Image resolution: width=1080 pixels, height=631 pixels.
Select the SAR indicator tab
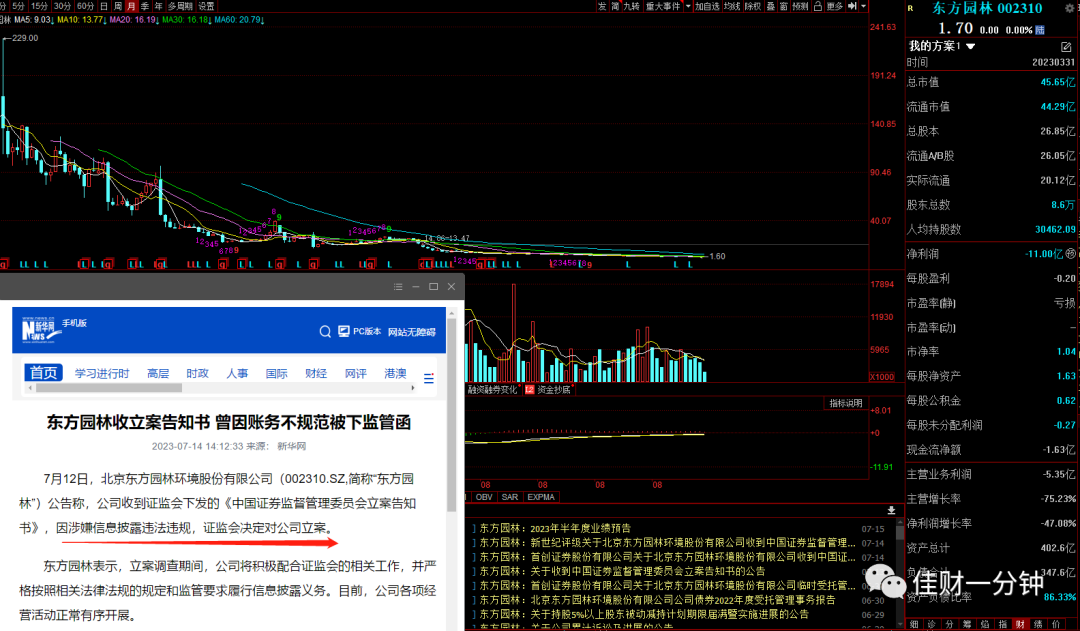510,497
